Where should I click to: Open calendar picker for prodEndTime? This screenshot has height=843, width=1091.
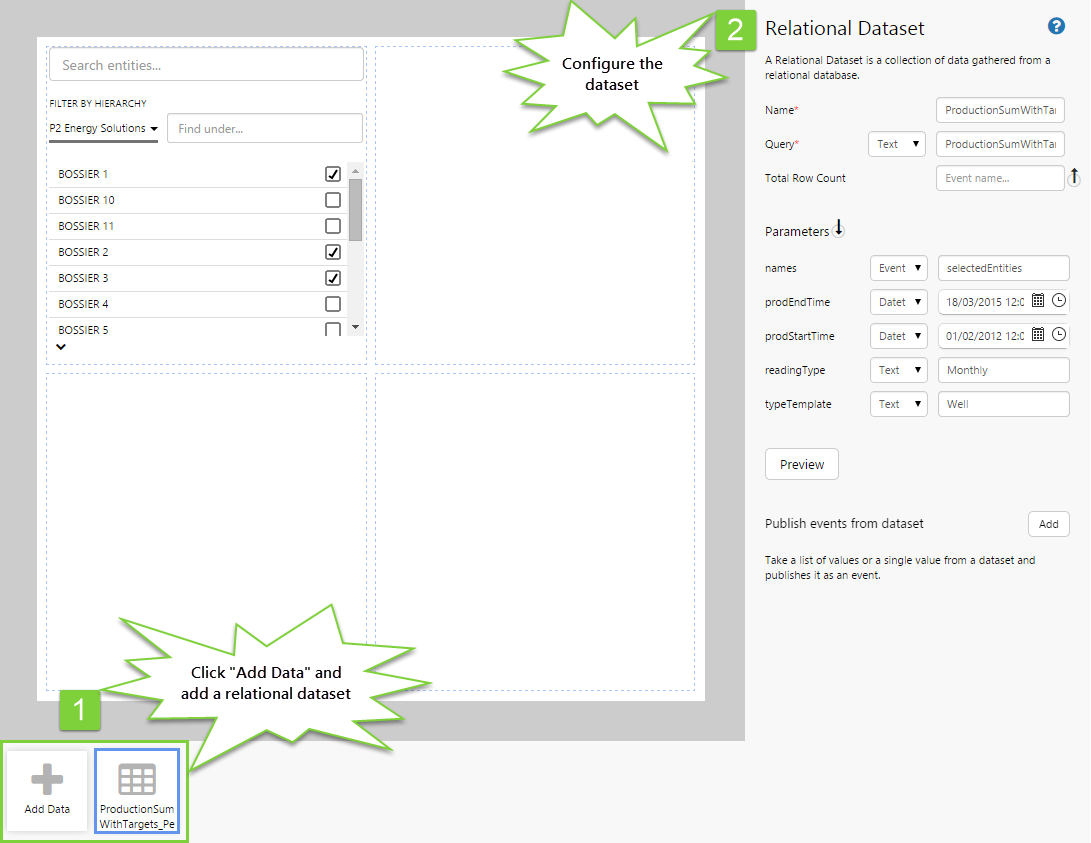[x=1038, y=301]
